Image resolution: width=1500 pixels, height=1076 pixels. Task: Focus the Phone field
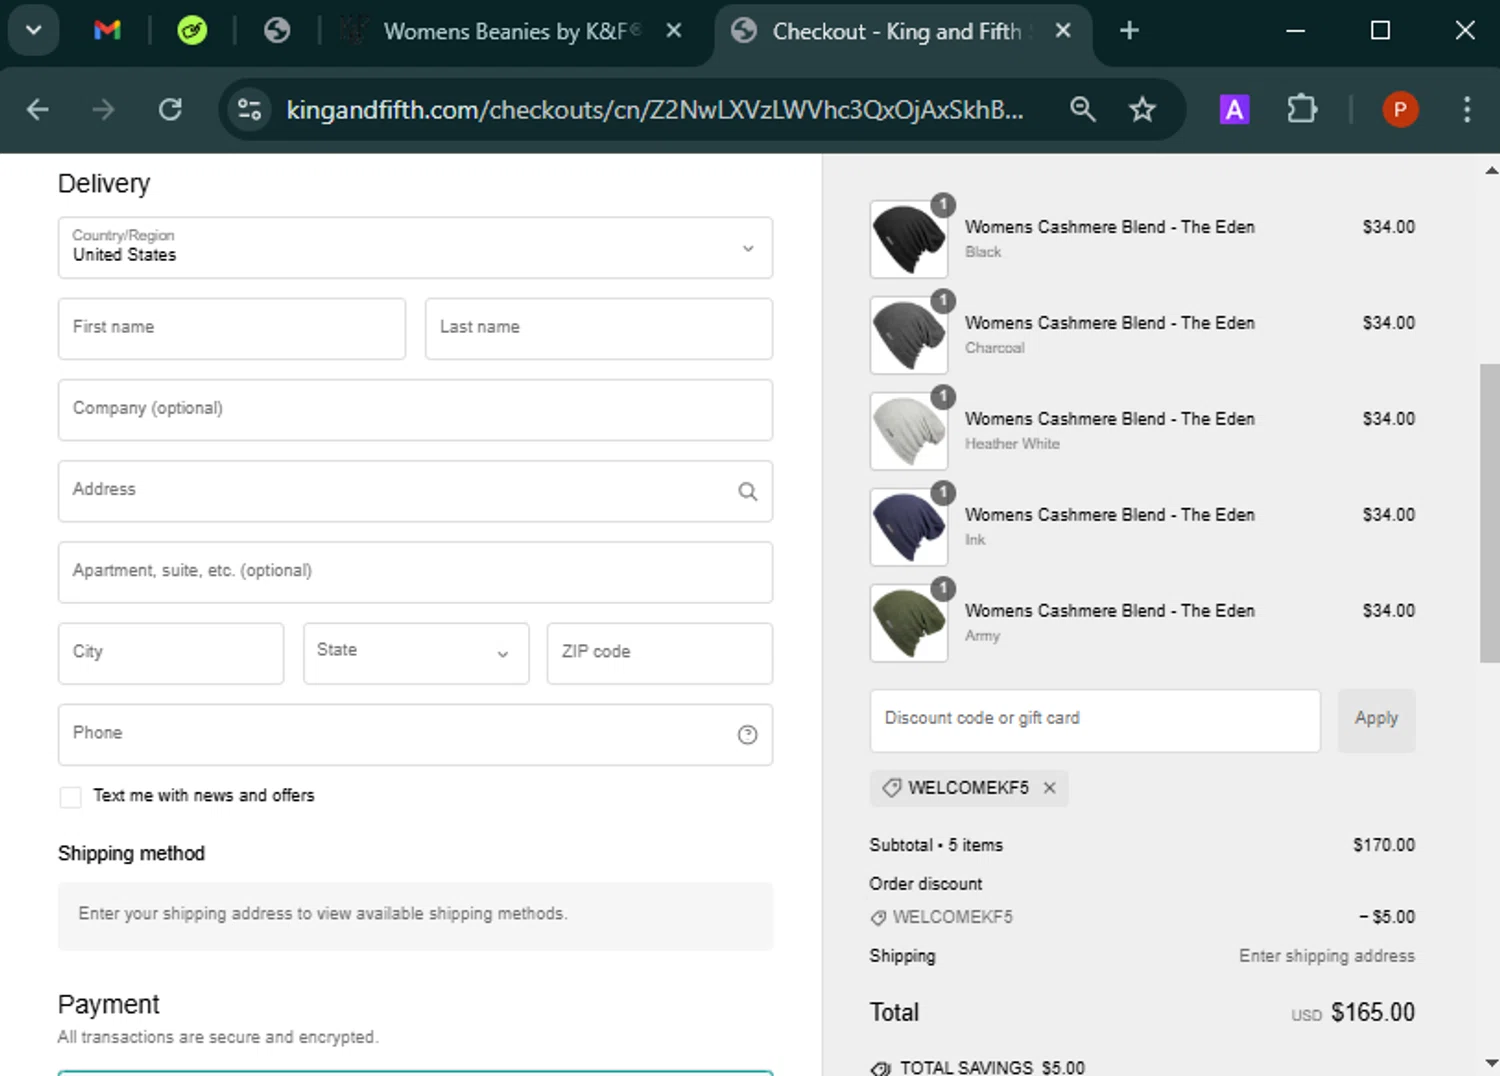[415, 734]
